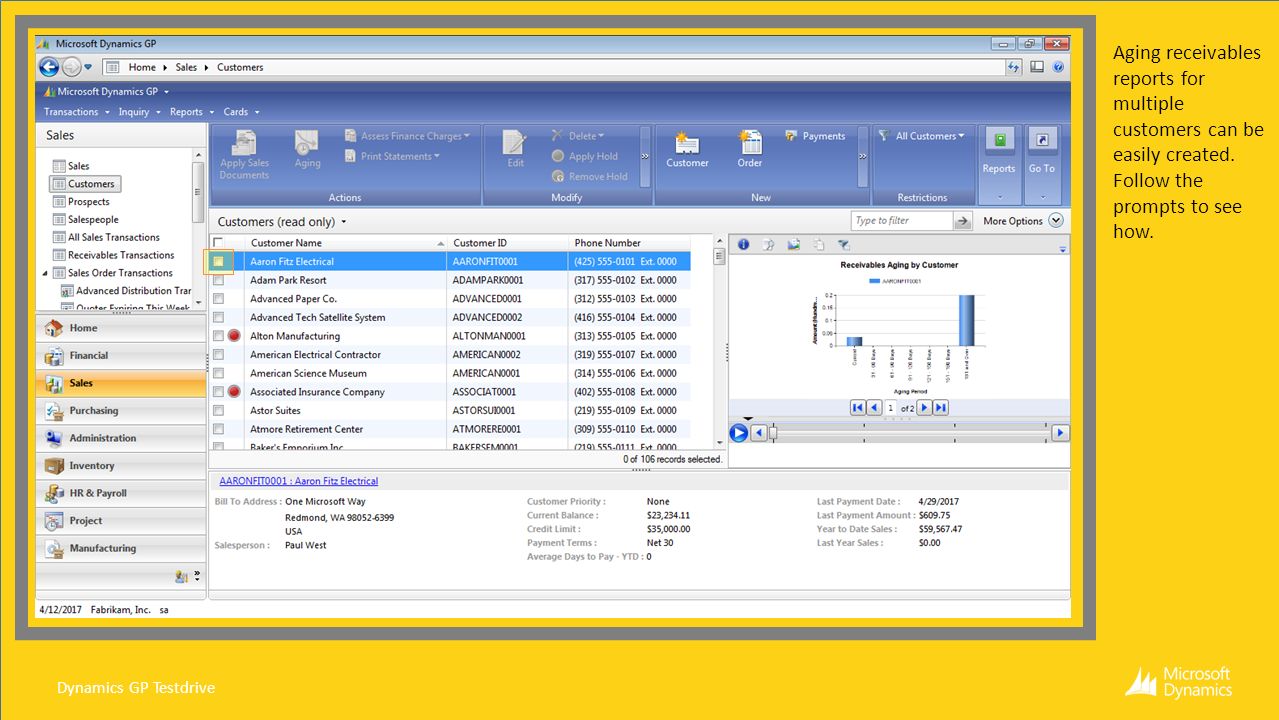1279x720 pixels.
Task: Click the chart information icon
Action: (x=744, y=244)
